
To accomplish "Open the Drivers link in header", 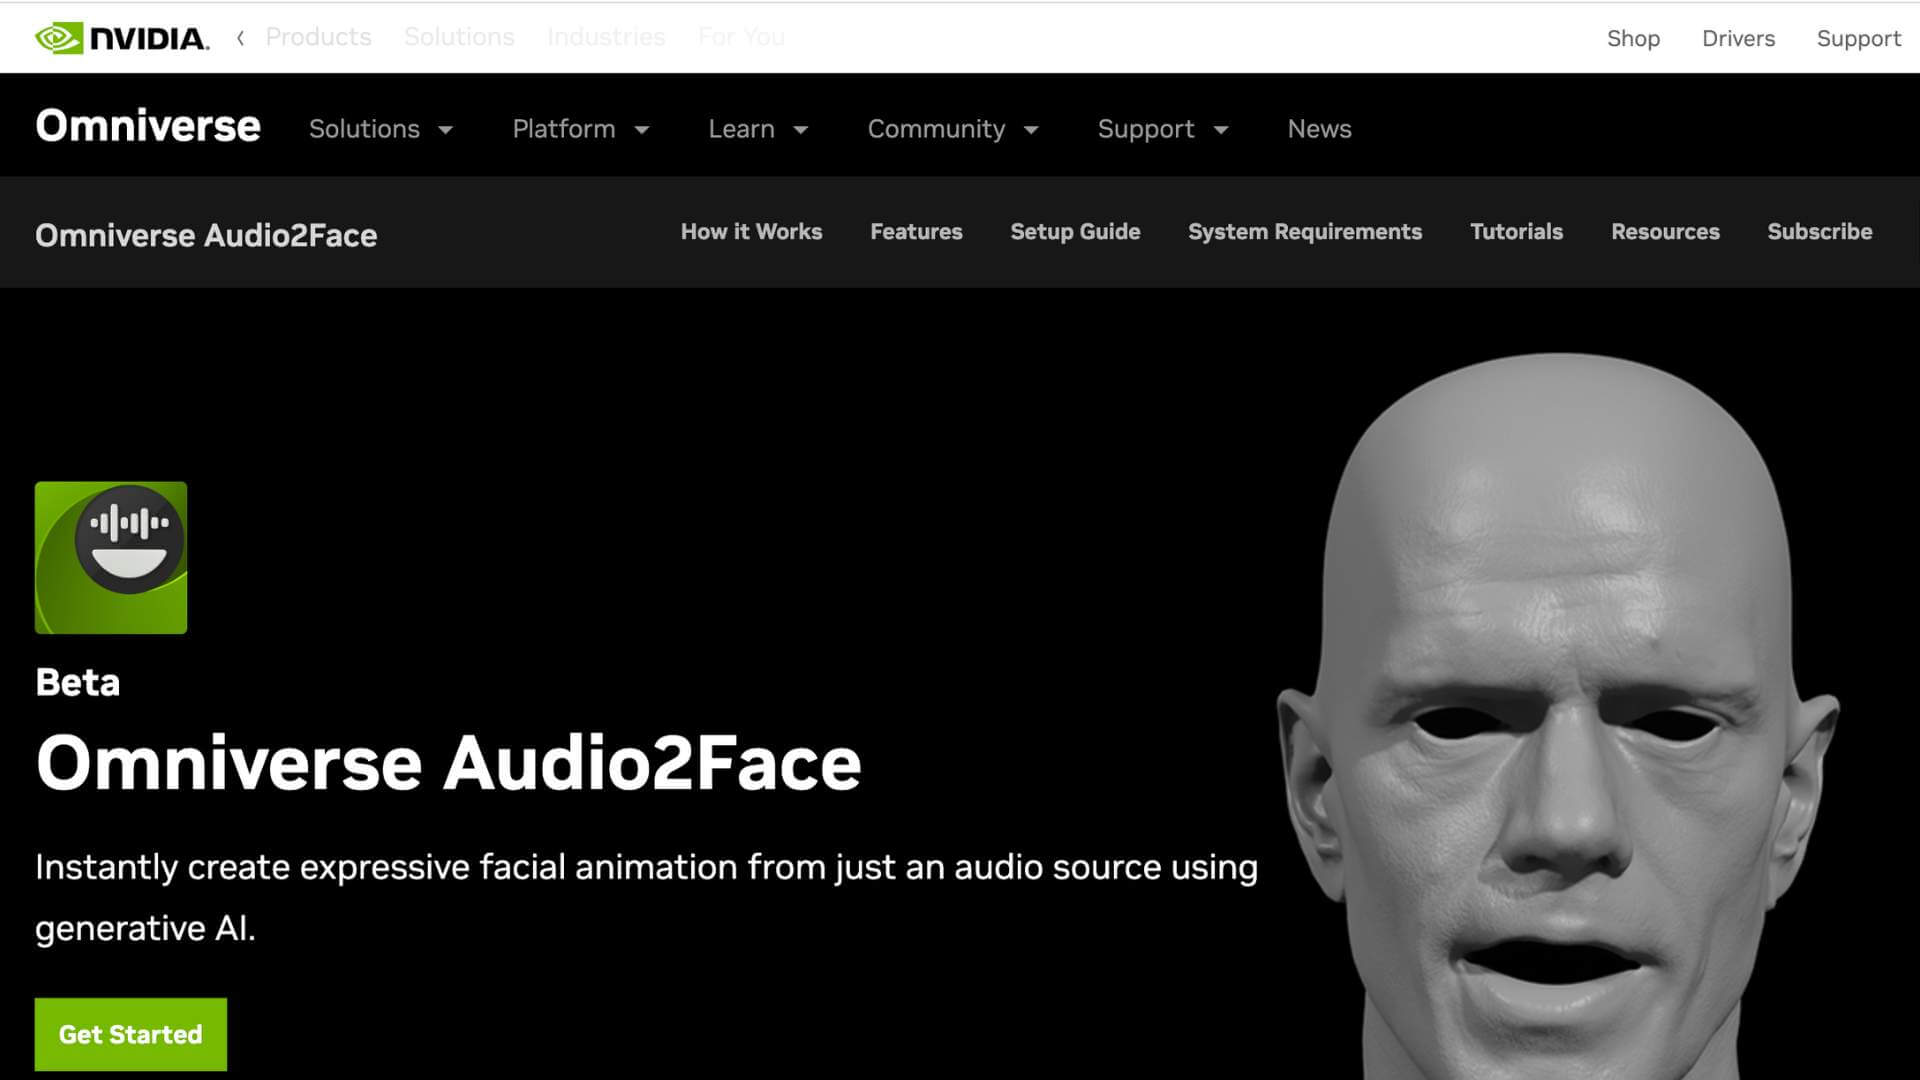I will pyautogui.click(x=1738, y=39).
